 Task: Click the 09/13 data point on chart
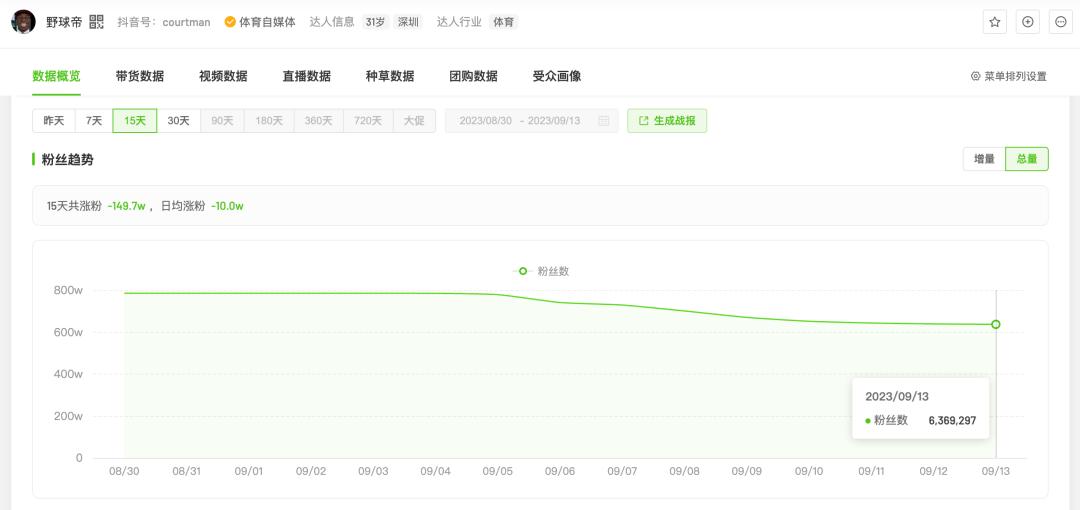coord(996,324)
